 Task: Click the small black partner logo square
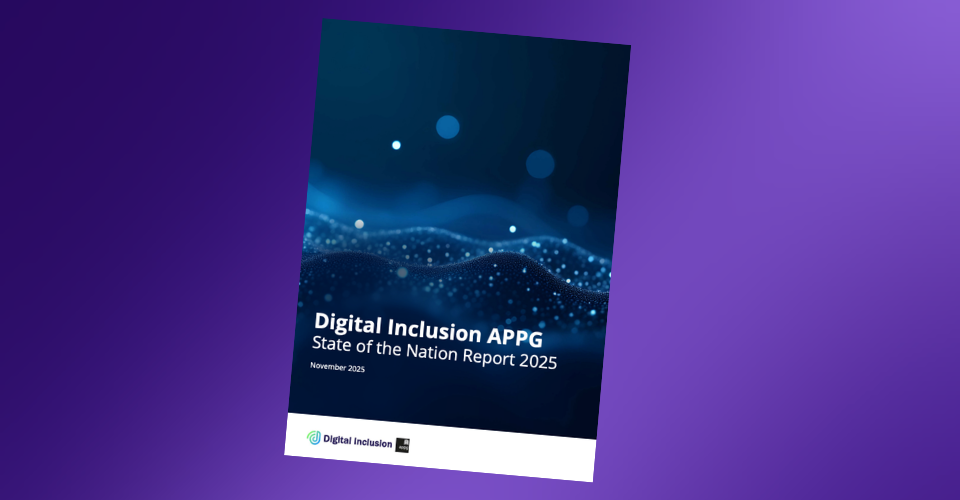pyautogui.click(x=402, y=446)
